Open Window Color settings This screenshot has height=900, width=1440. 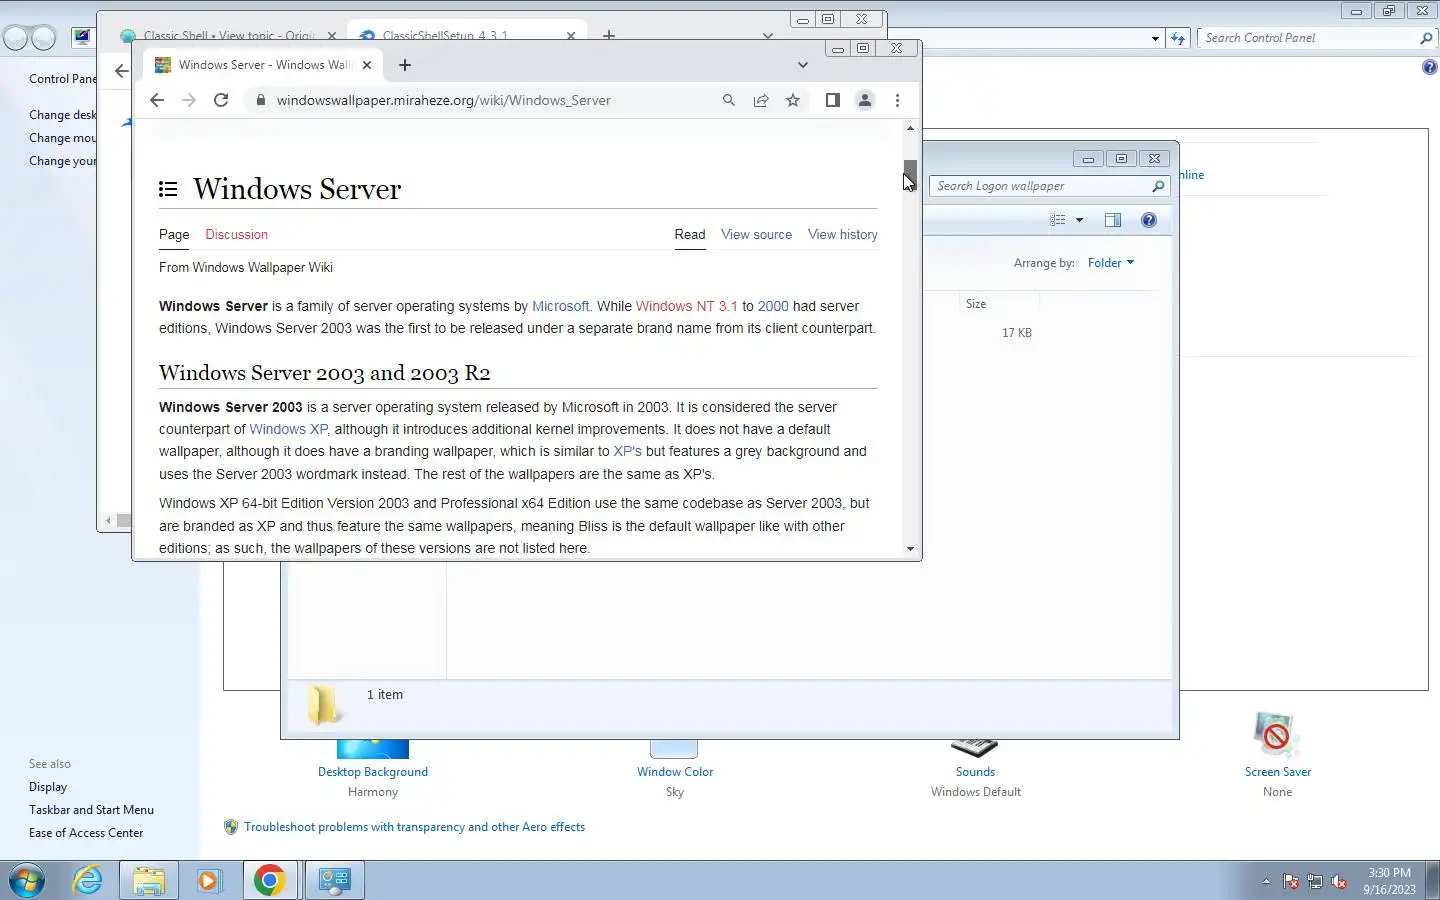(x=675, y=772)
